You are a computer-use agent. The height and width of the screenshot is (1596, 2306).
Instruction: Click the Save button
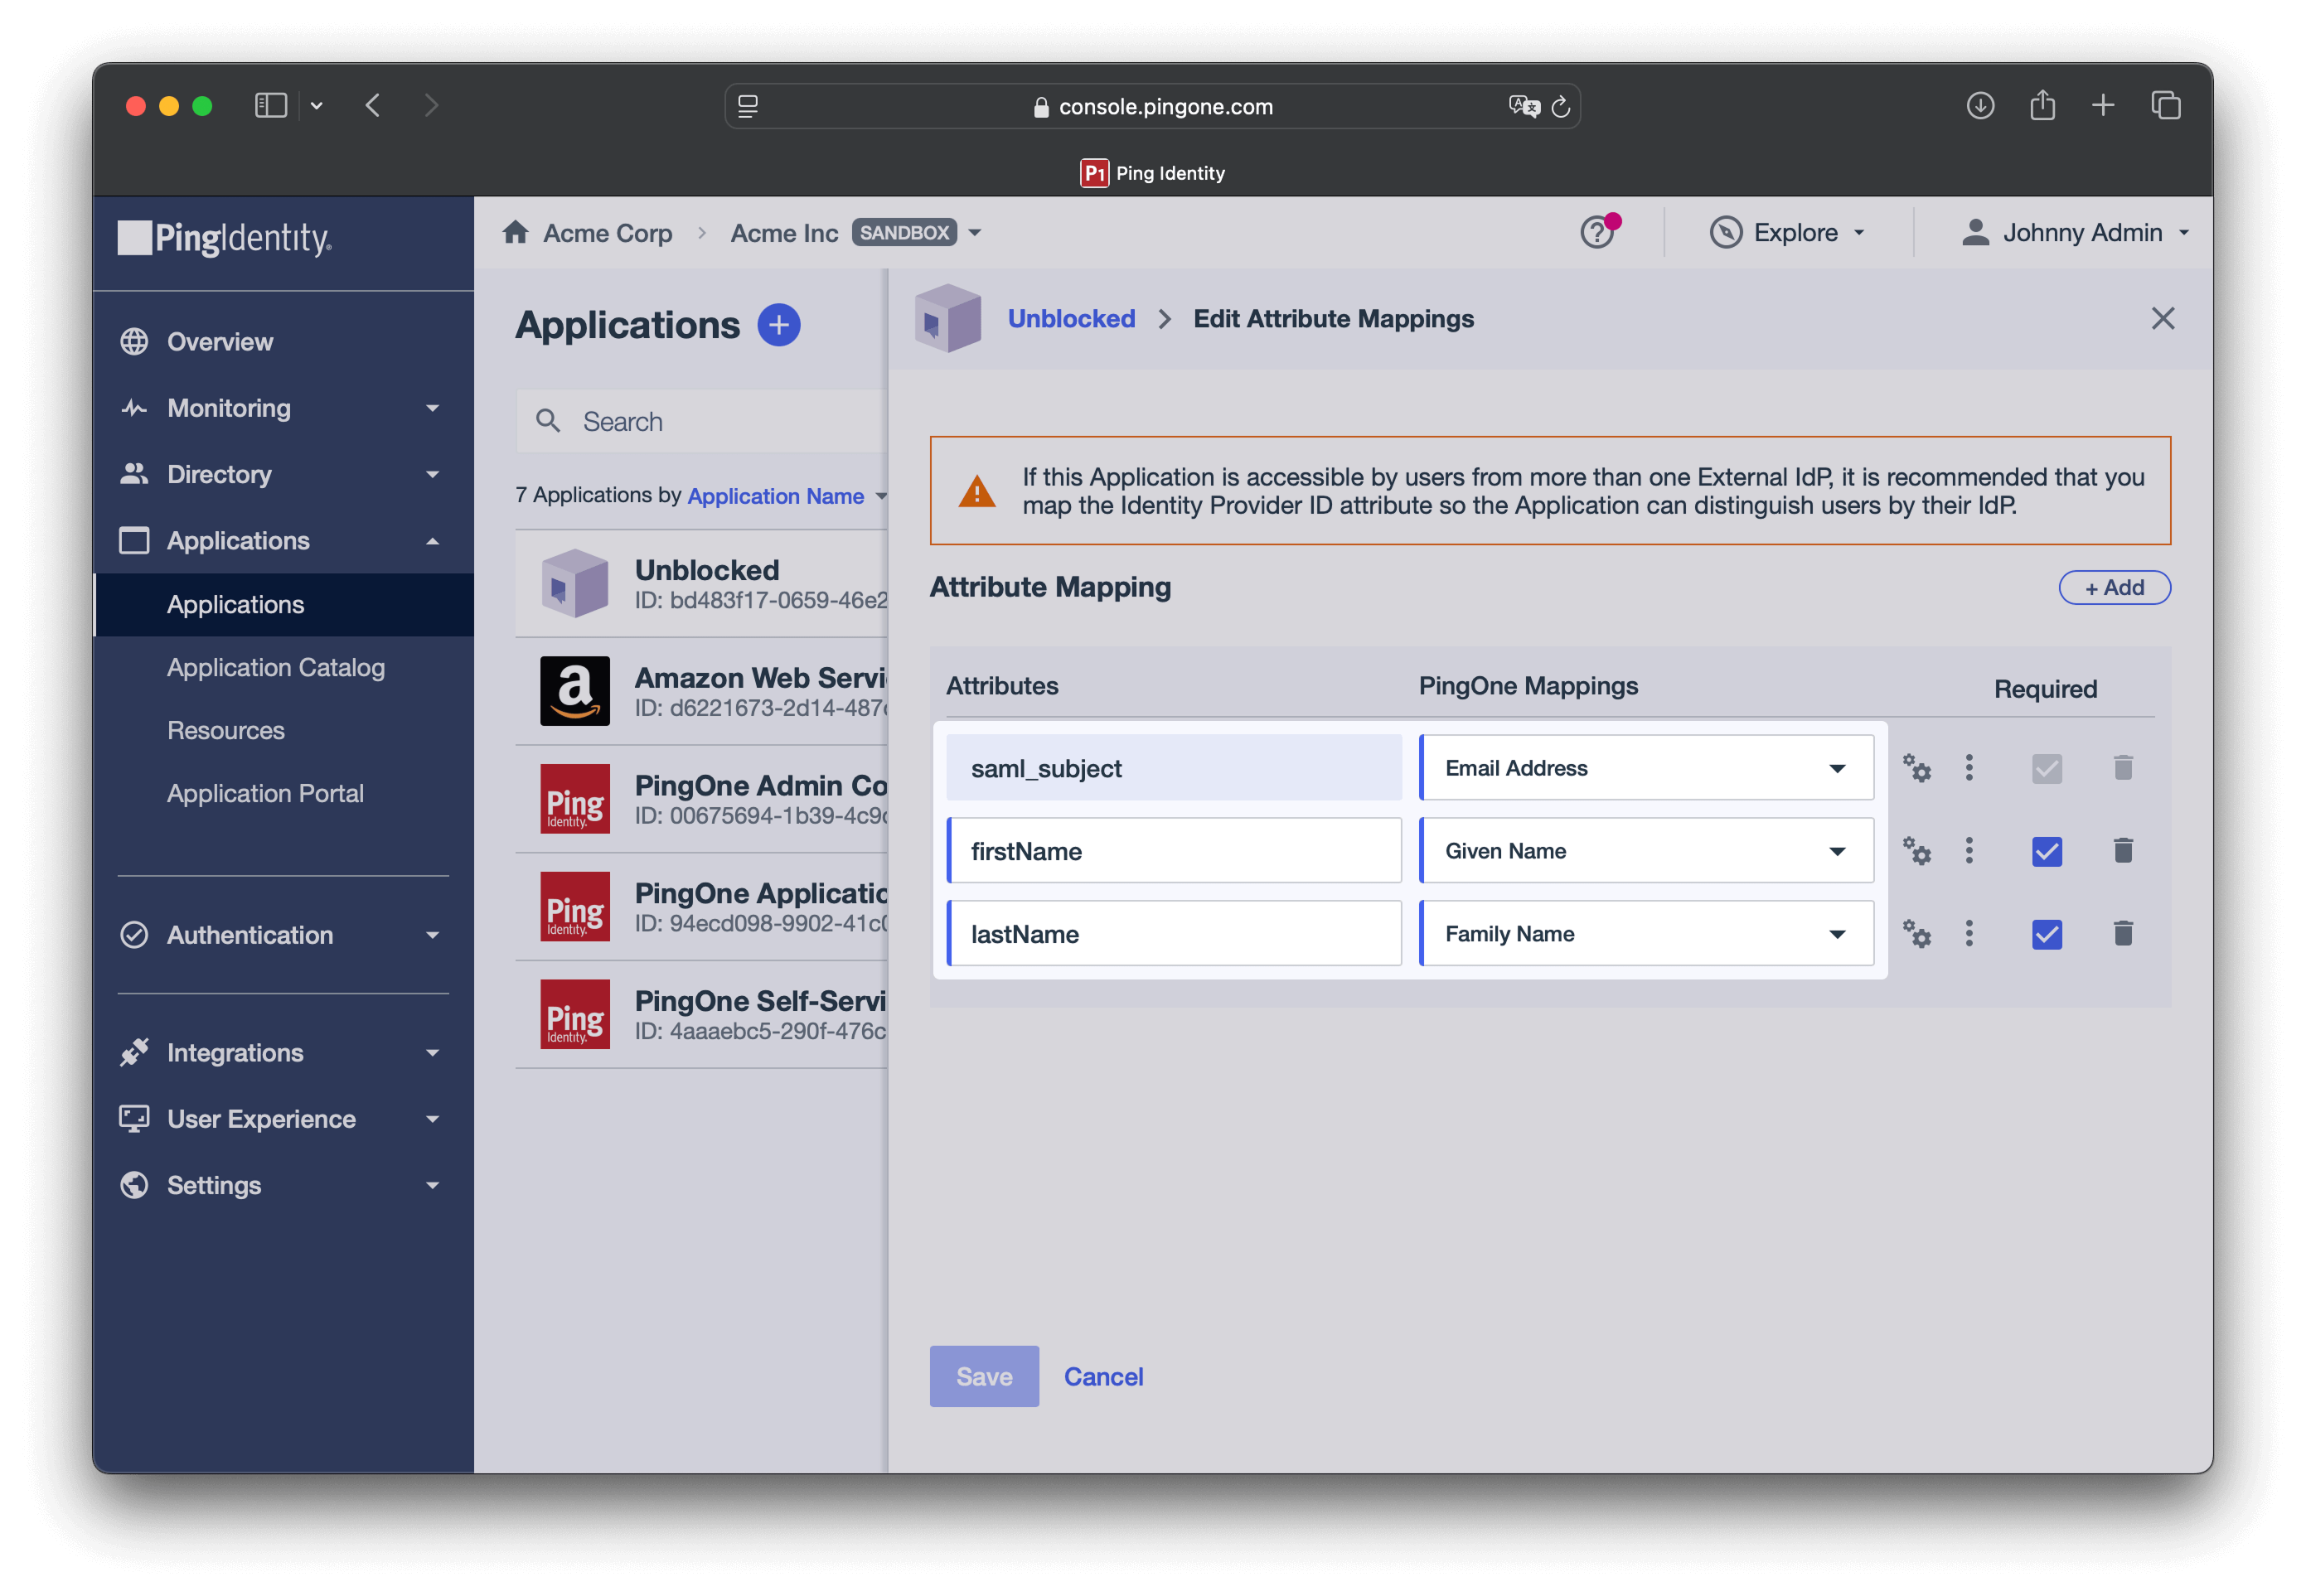pos(984,1376)
